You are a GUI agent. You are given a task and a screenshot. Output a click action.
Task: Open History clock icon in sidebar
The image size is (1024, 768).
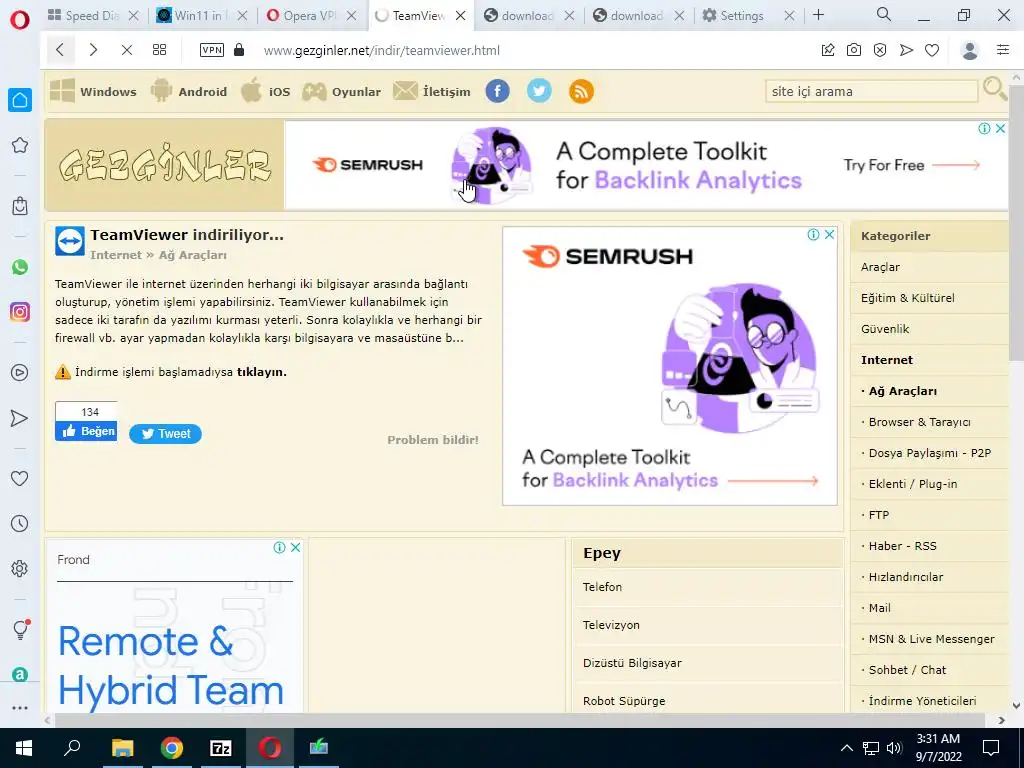pyautogui.click(x=20, y=524)
